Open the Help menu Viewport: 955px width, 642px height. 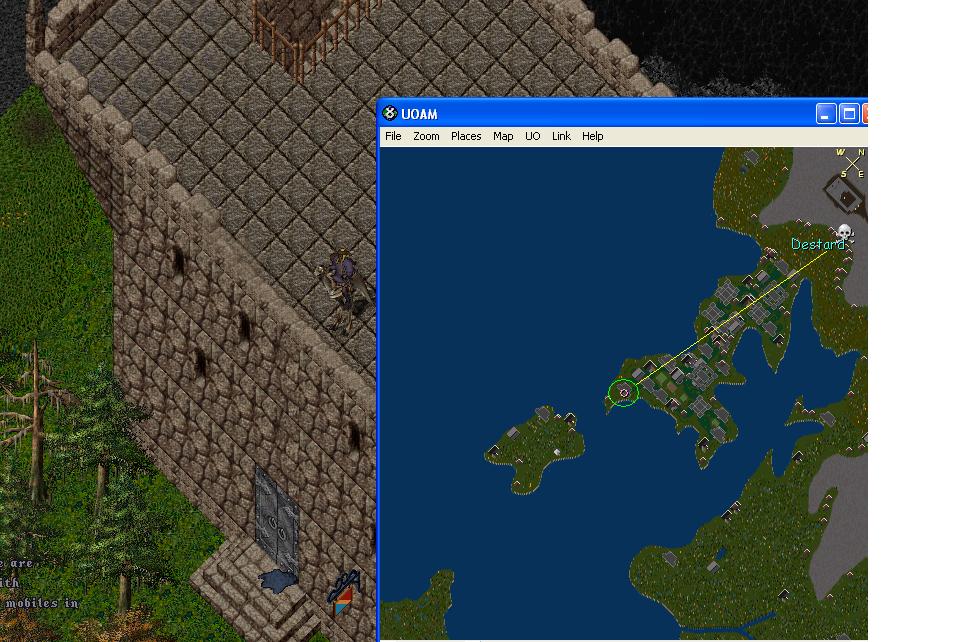pos(593,136)
